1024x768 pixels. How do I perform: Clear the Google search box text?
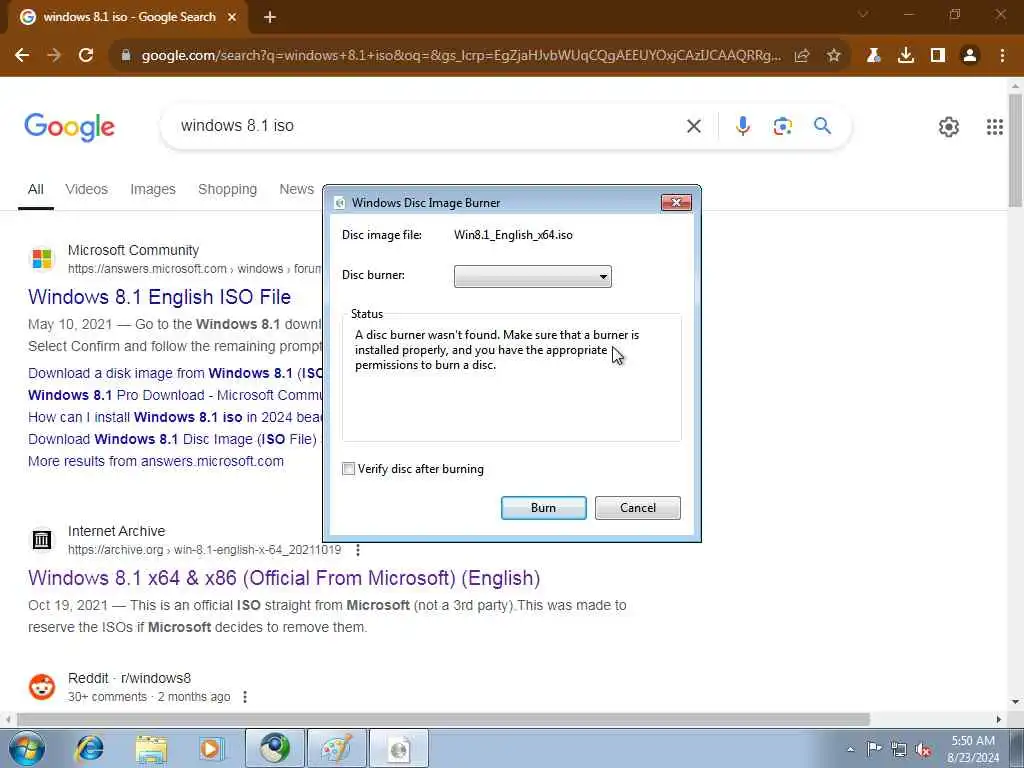point(694,125)
